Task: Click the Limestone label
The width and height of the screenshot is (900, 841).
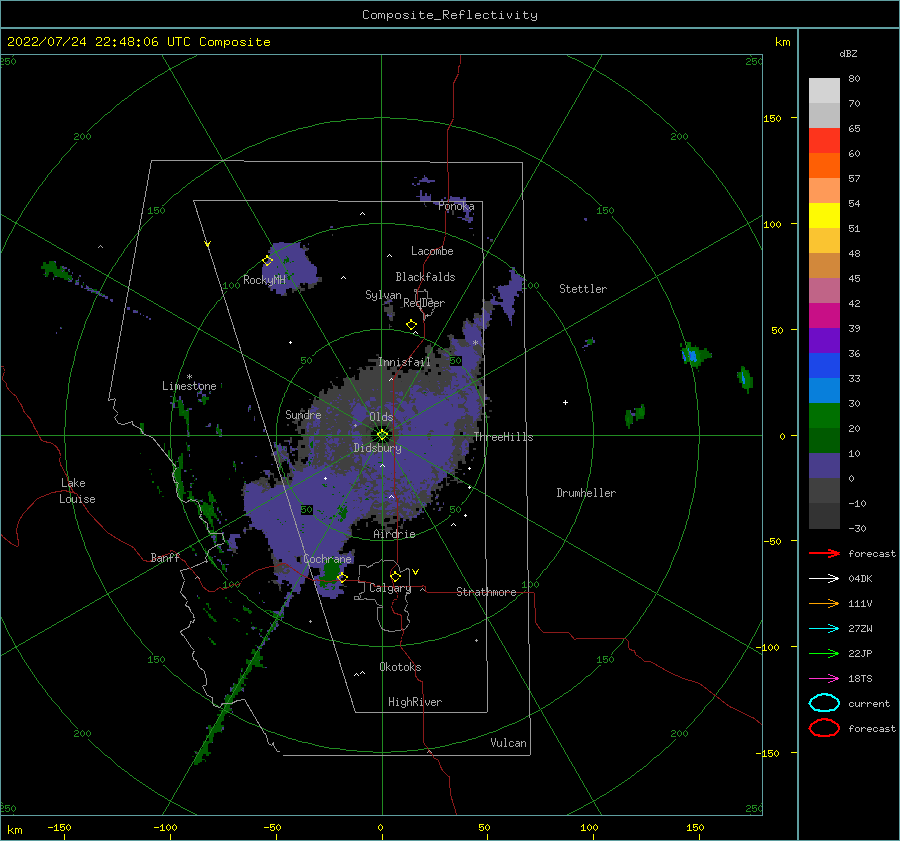Action: pos(189,386)
